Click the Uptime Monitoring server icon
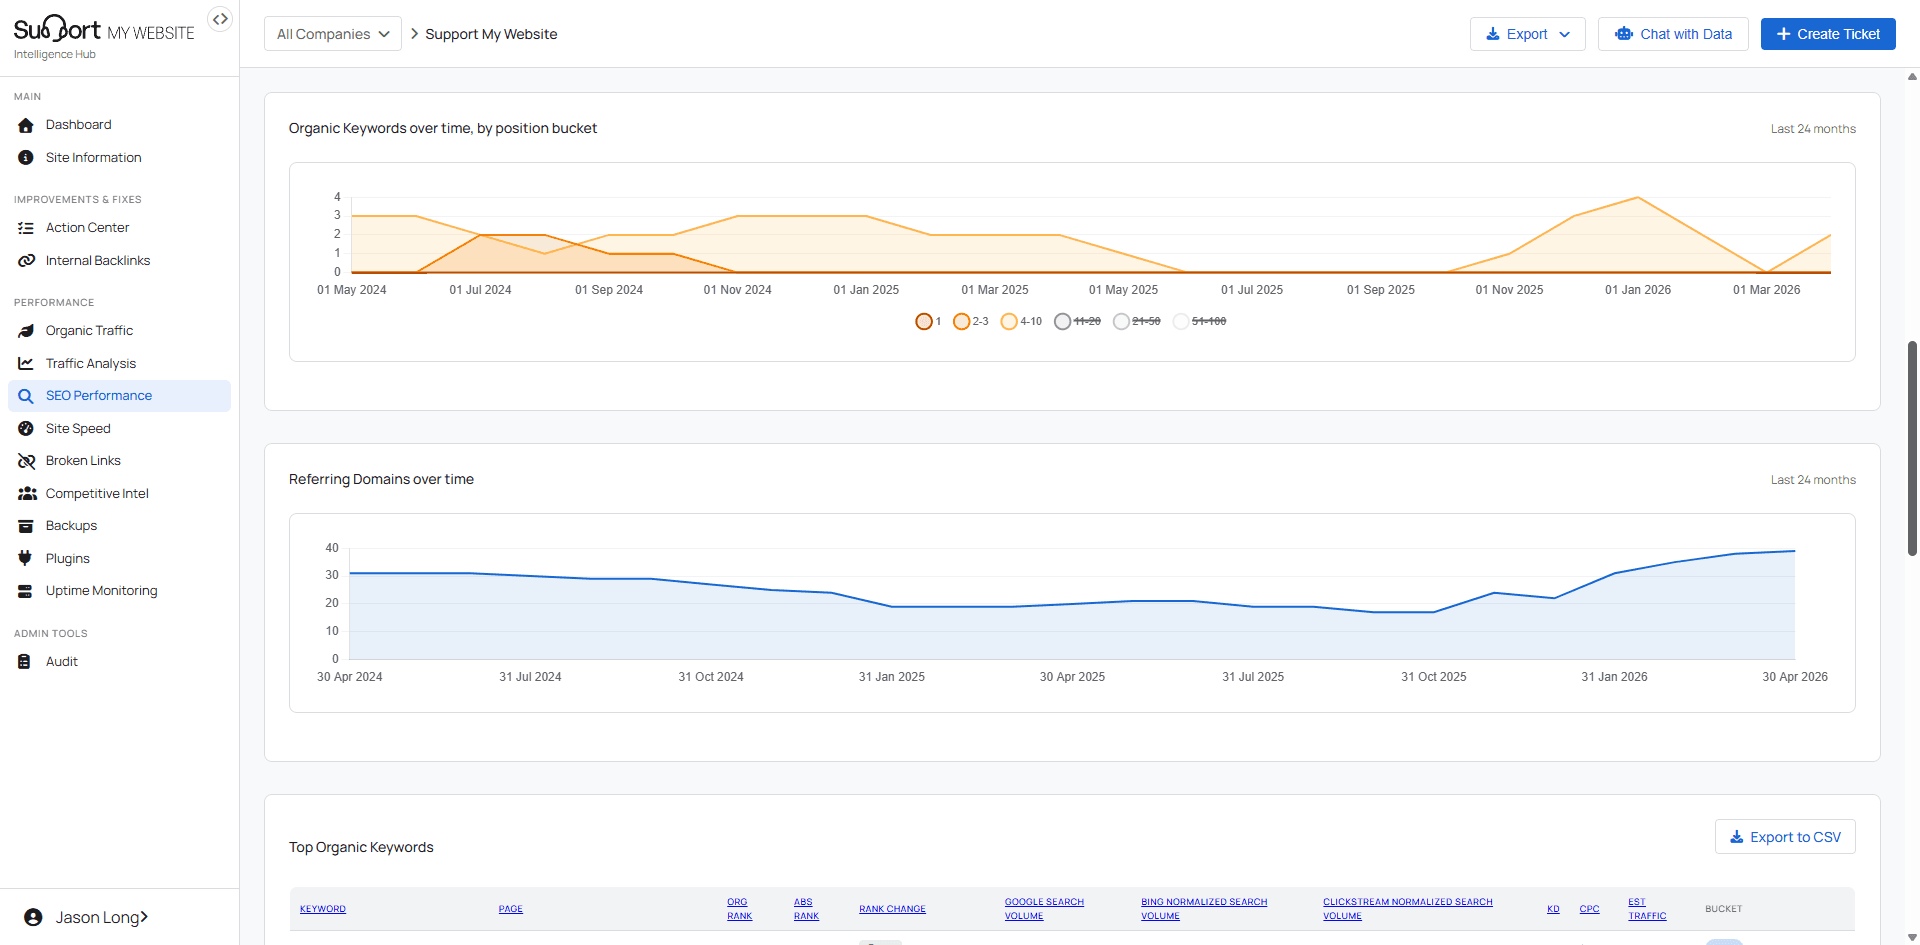The image size is (1920, 945). click(26, 591)
